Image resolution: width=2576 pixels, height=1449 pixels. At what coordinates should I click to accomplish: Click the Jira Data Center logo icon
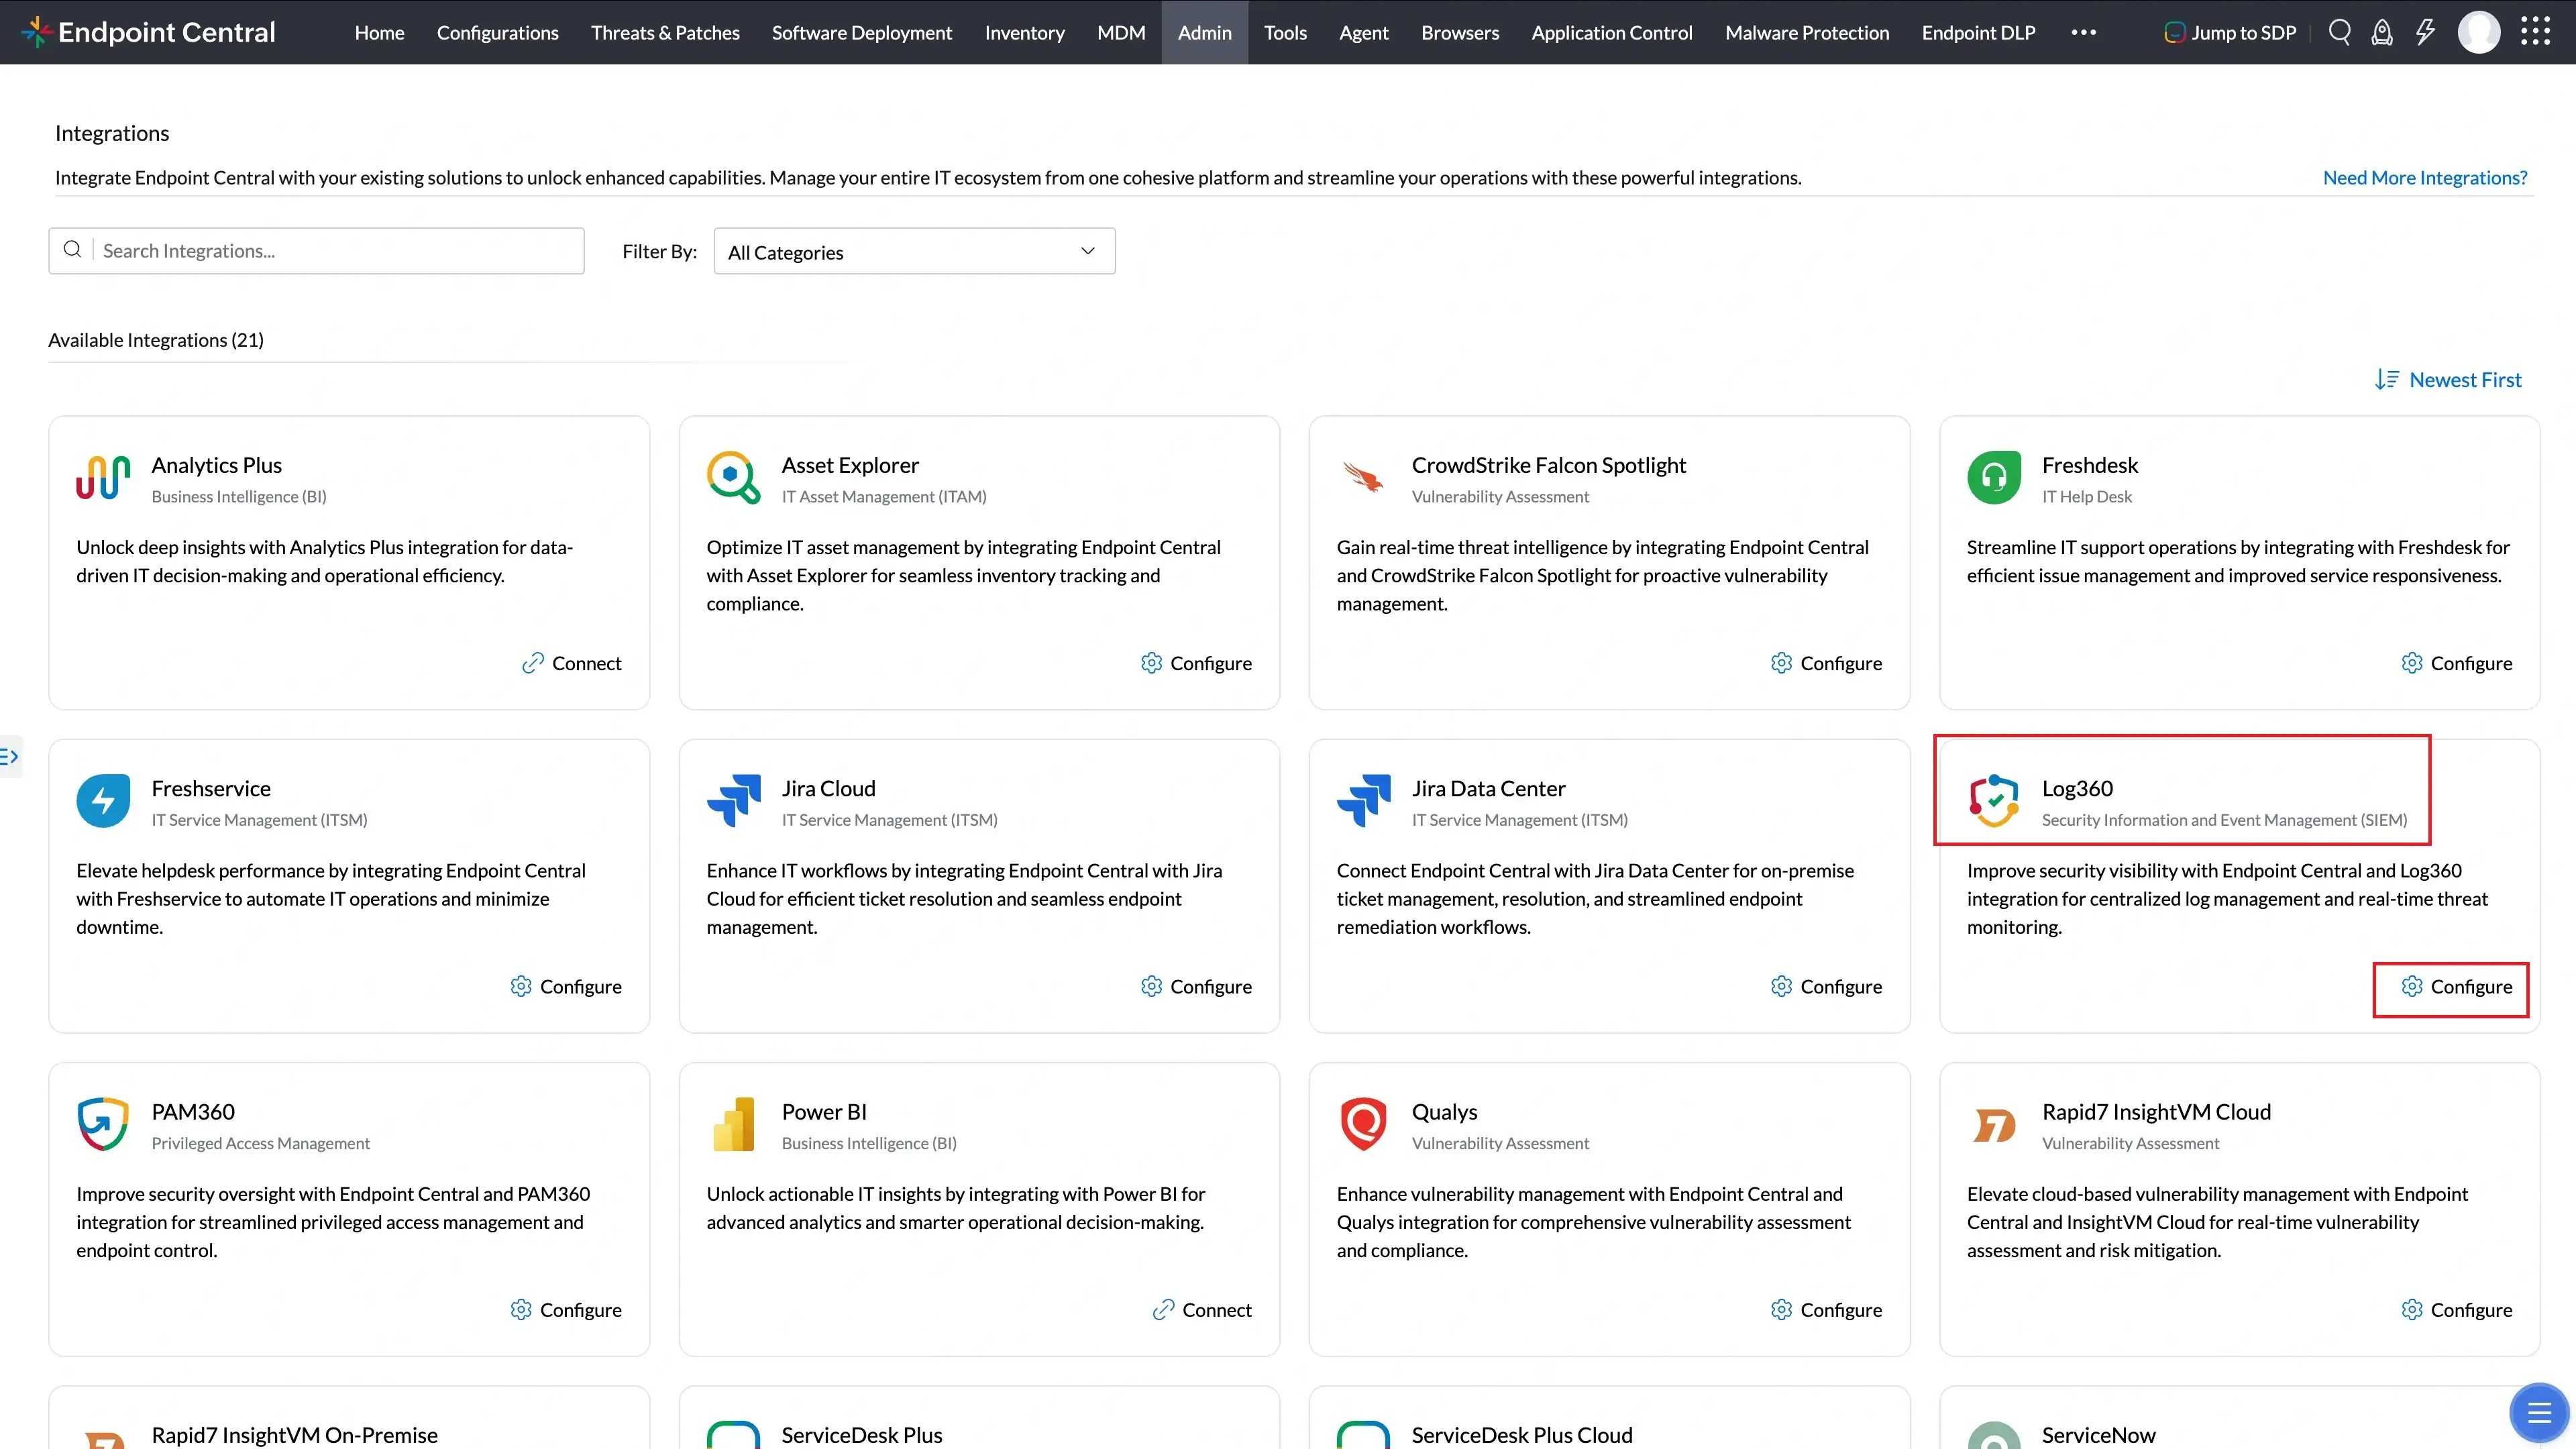pos(1363,800)
